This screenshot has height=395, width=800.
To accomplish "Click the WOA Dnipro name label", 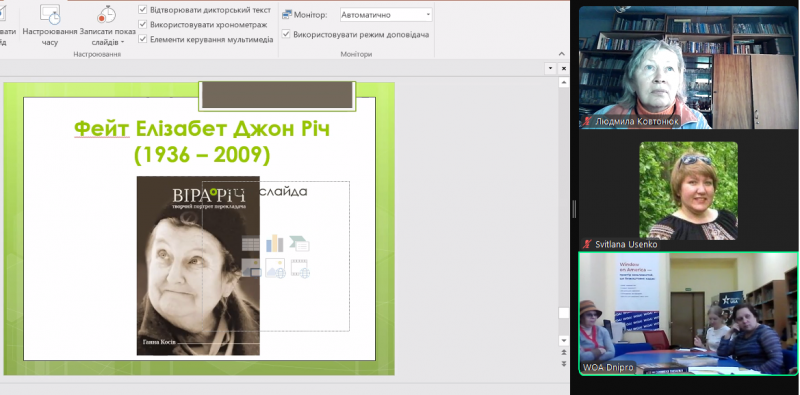I will [x=609, y=367].
